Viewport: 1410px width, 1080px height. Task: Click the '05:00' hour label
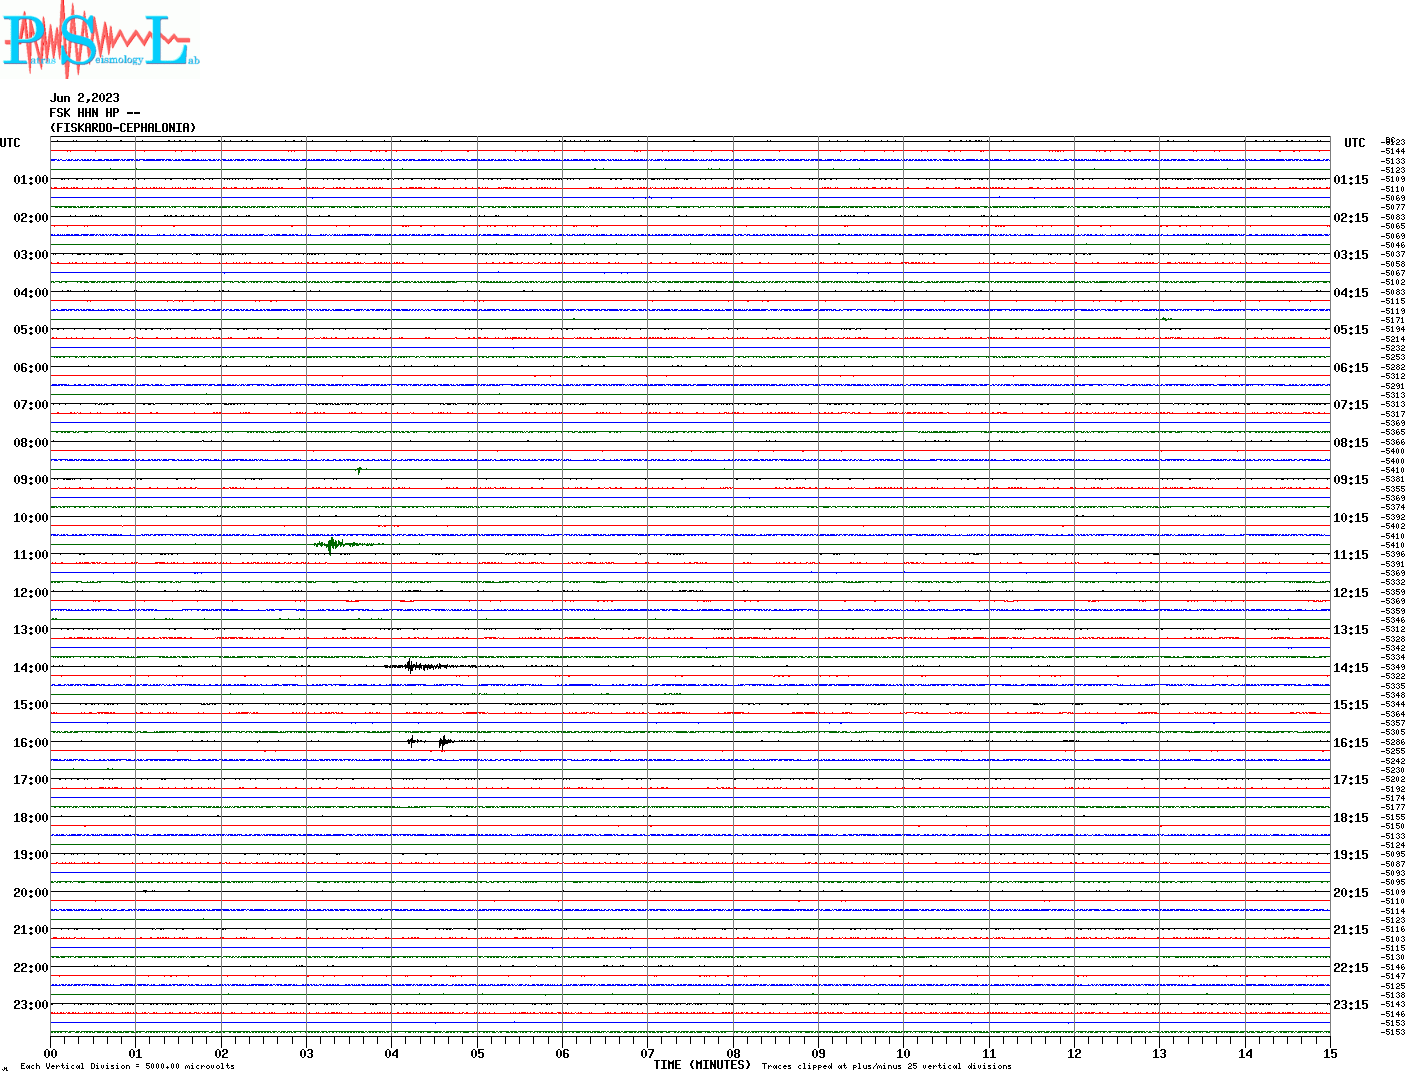(31, 330)
